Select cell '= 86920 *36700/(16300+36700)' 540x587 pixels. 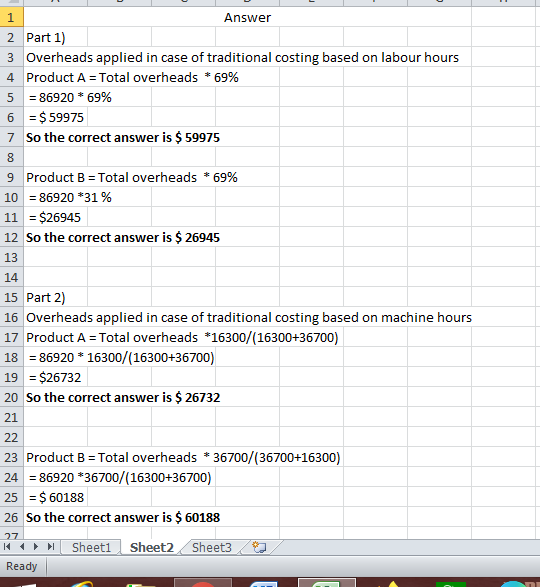[x=120, y=478]
